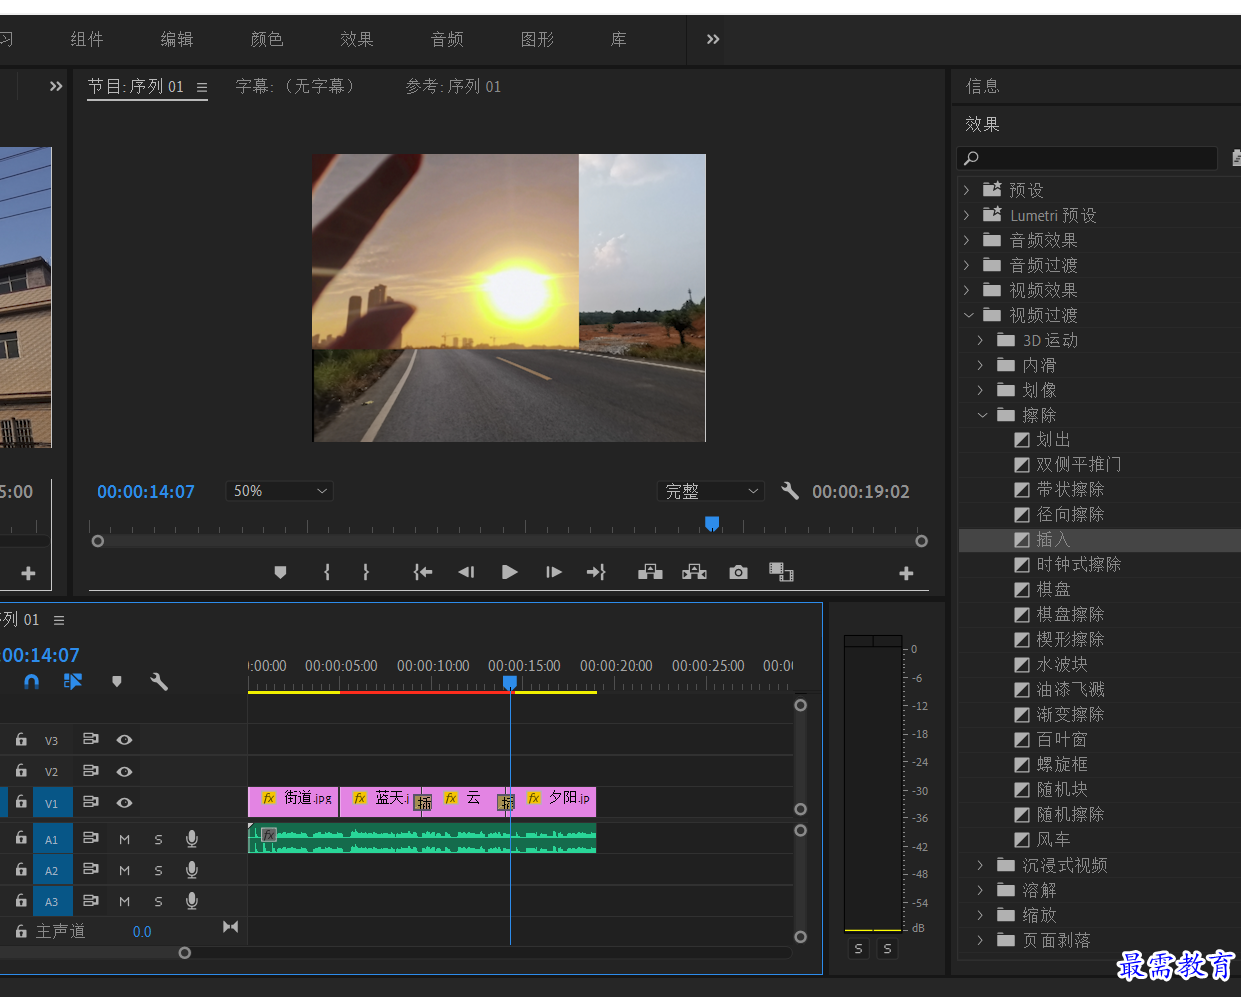
Task: Open the comparison view button
Action: (x=781, y=572)
